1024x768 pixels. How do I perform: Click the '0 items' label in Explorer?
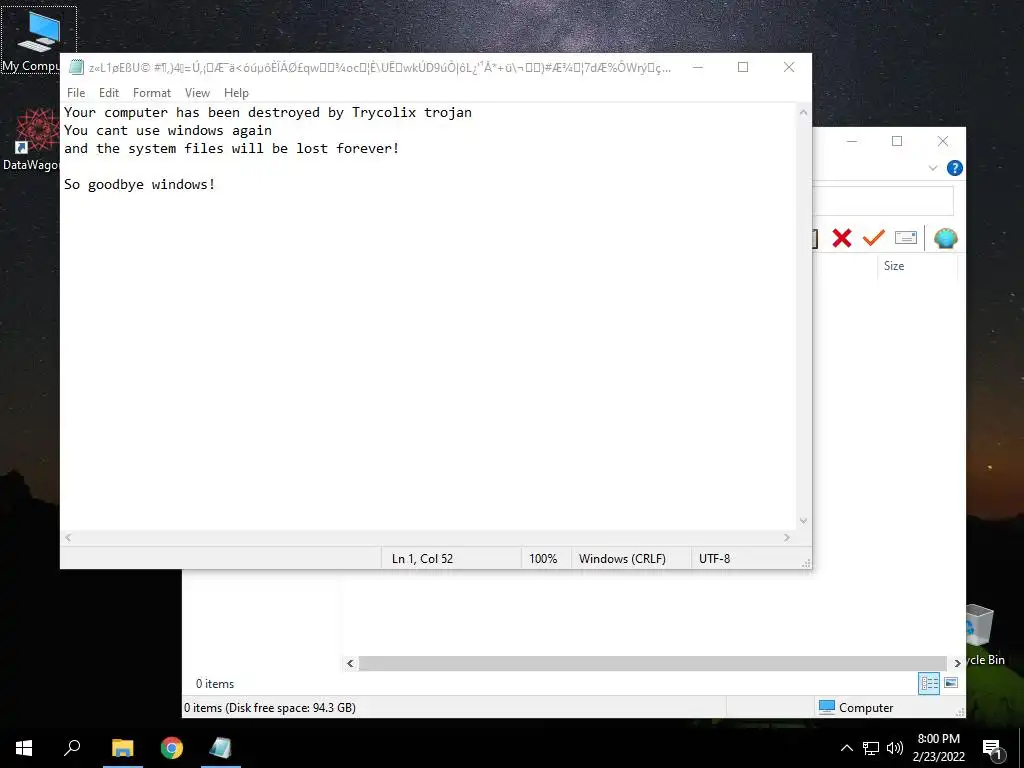click(215, 684)
